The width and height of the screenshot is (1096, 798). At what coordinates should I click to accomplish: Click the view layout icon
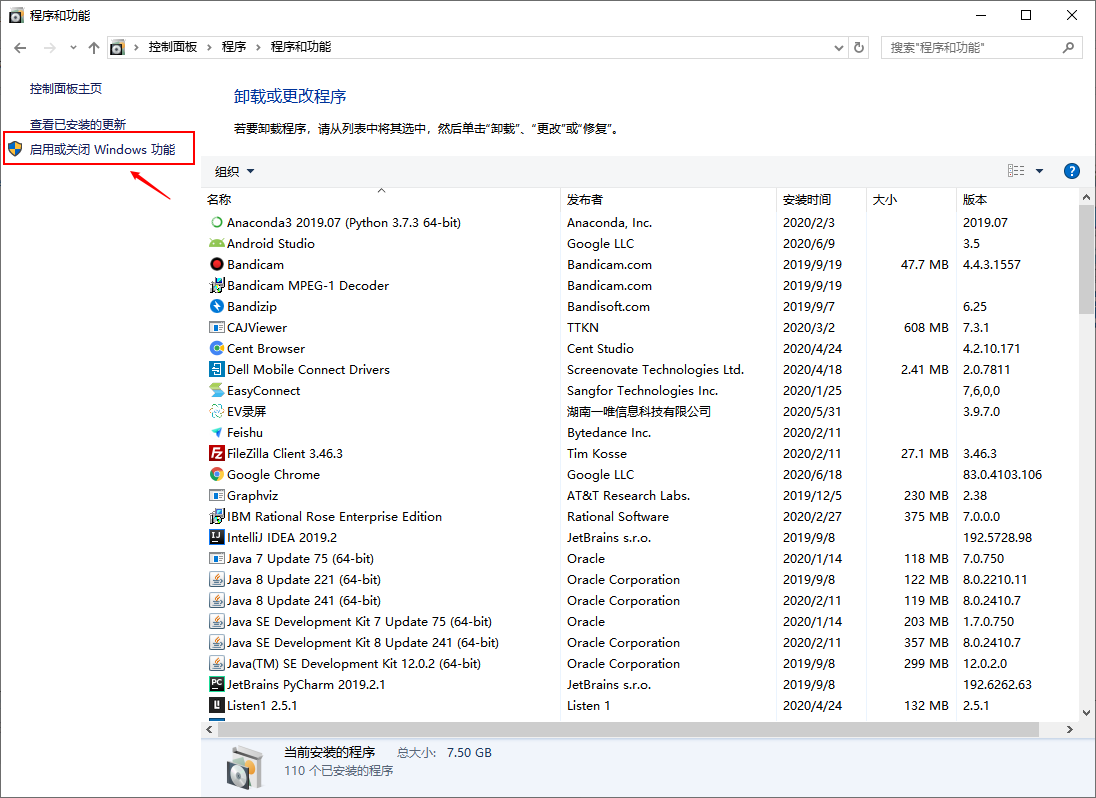coord(1016,171)
